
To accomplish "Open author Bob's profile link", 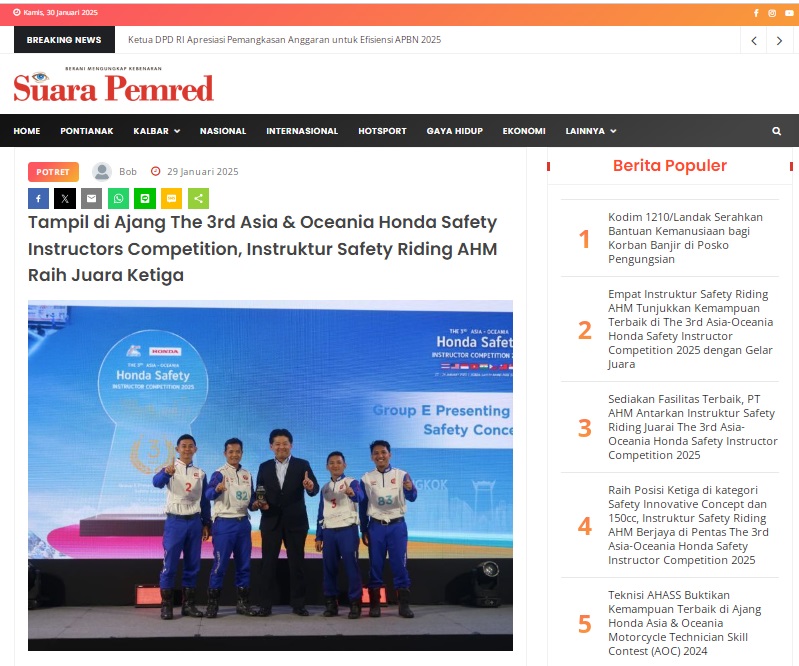I will (128, 172).
